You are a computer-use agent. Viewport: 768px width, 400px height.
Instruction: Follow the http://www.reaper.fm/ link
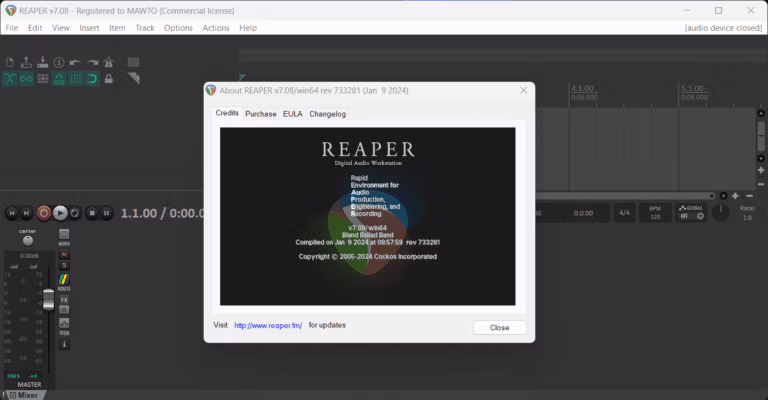268,326
